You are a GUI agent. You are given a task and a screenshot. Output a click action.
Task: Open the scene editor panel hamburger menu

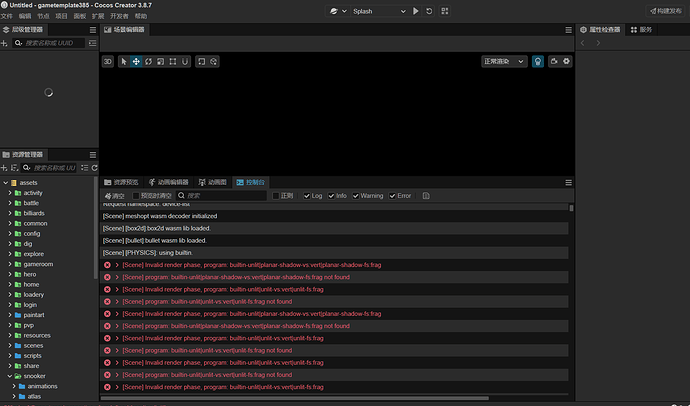pos(569,30)
